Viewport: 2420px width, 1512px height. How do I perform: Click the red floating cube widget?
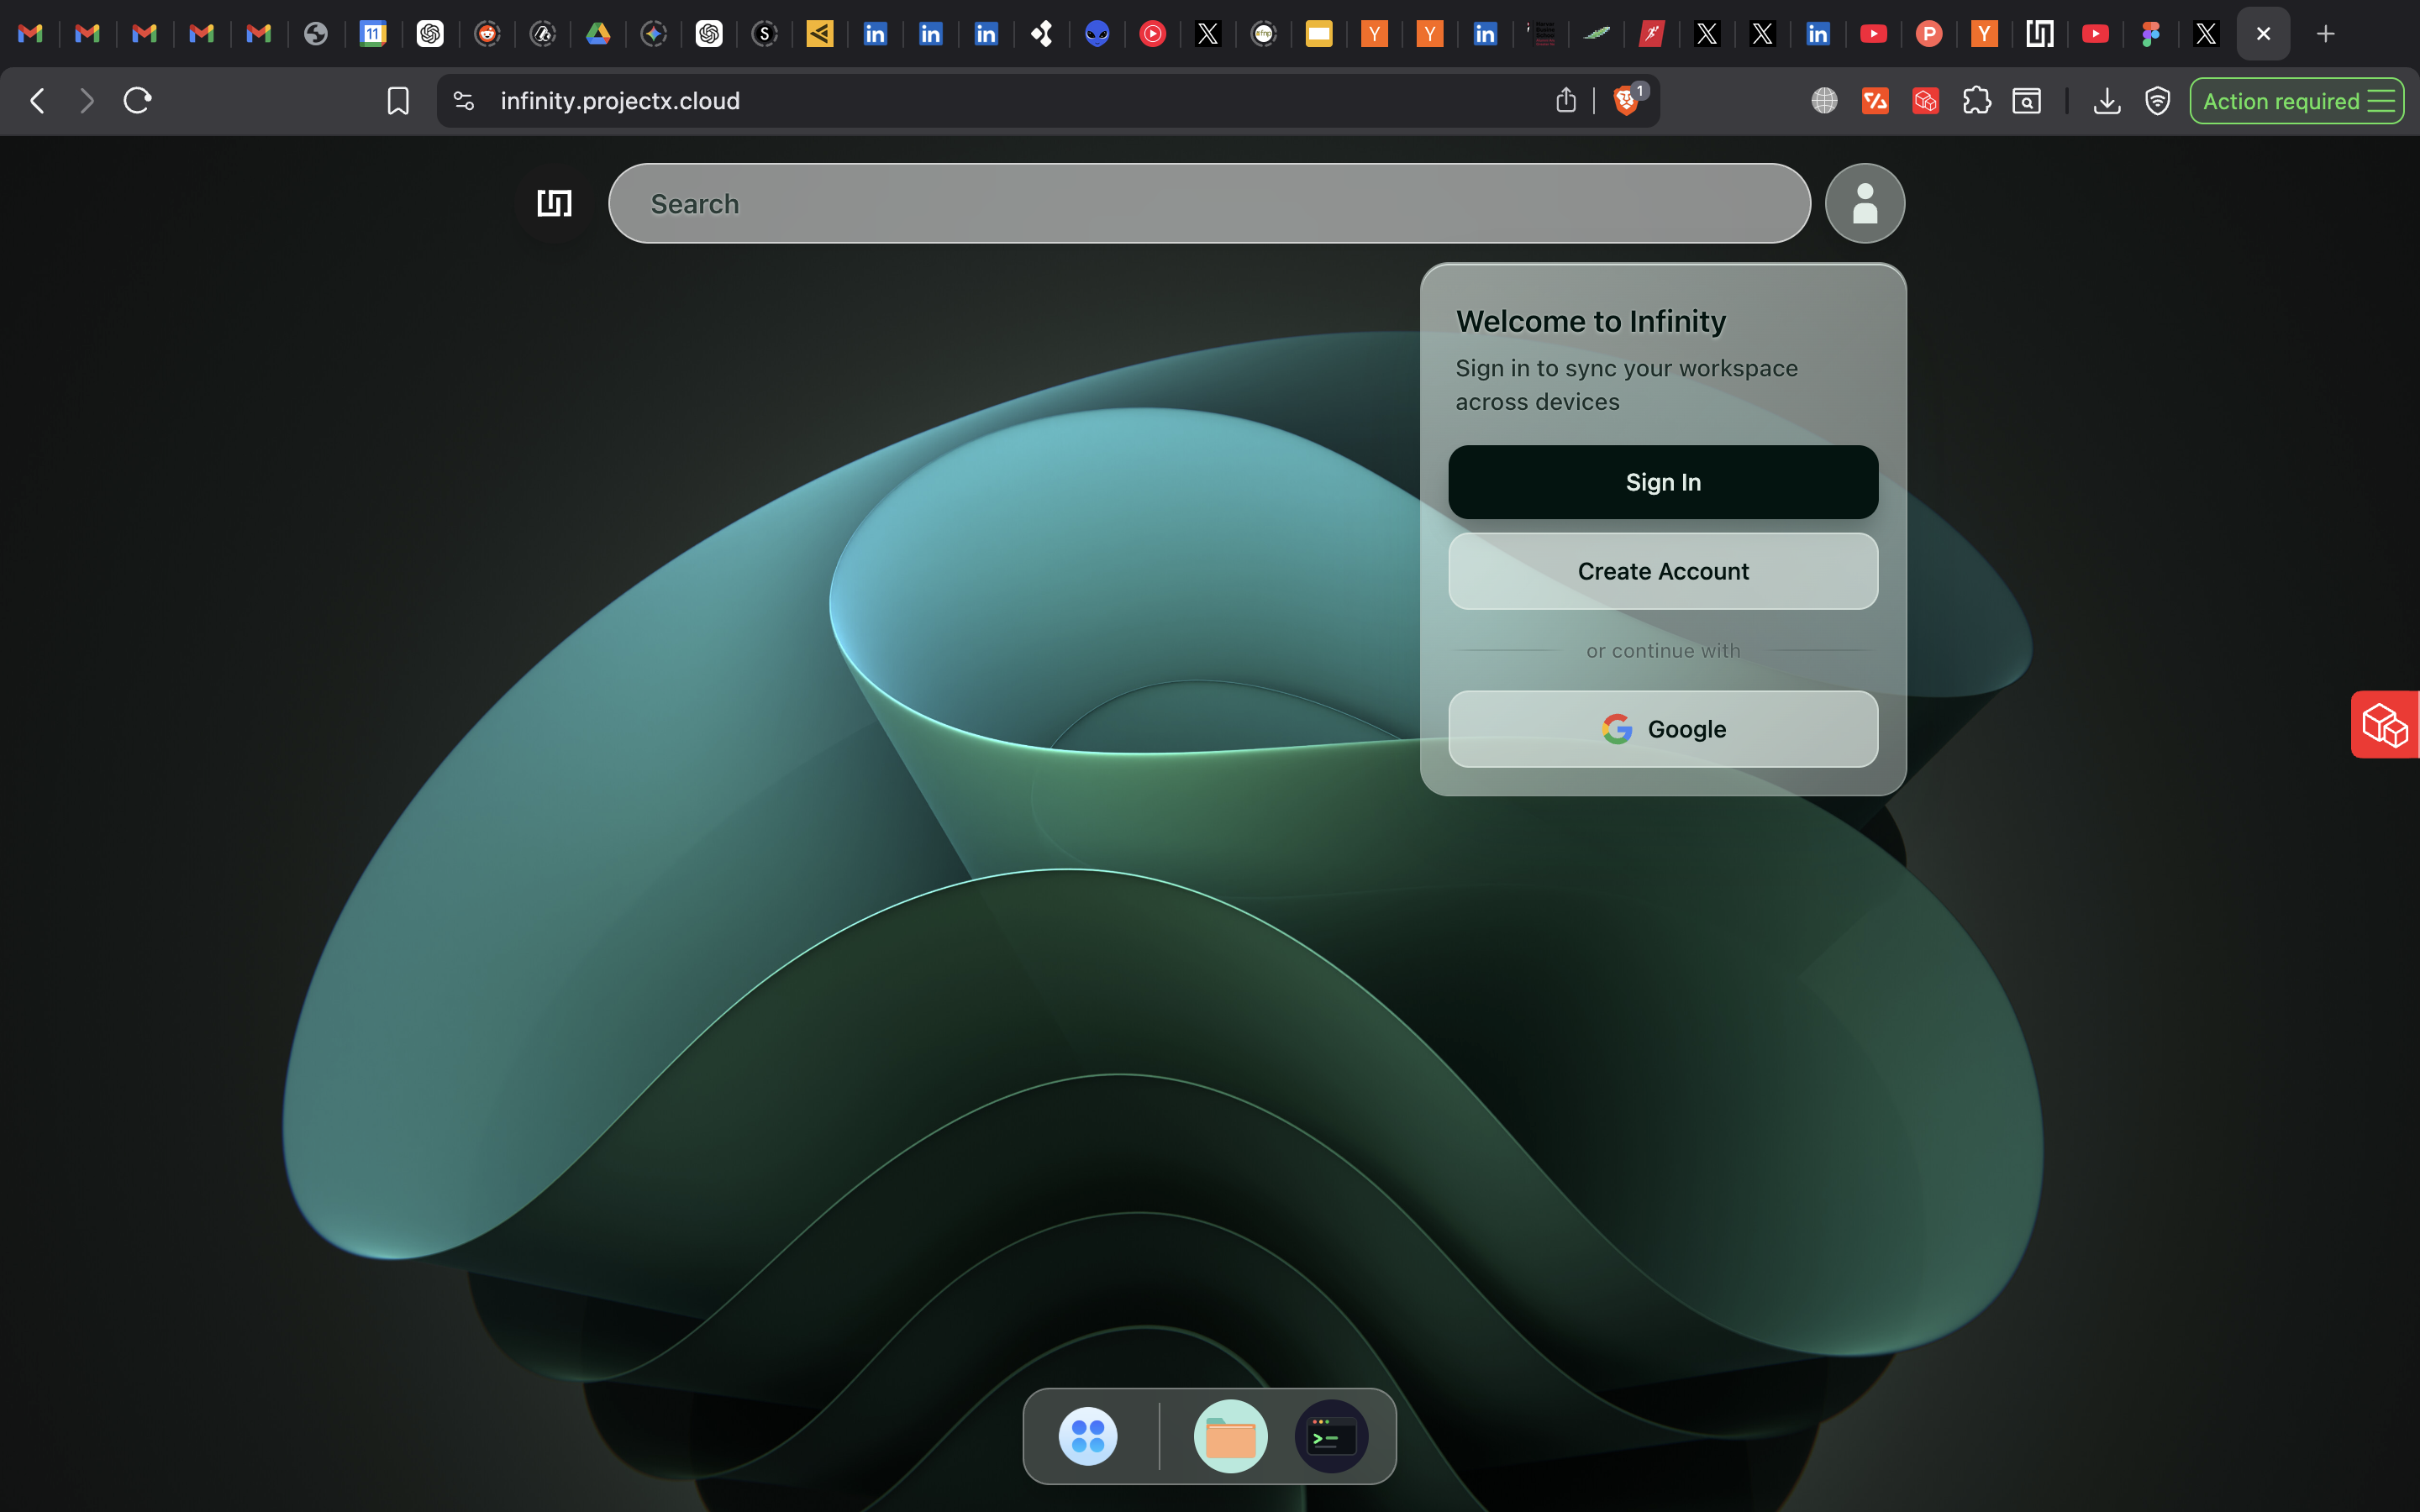click(x=2385, y=725)
